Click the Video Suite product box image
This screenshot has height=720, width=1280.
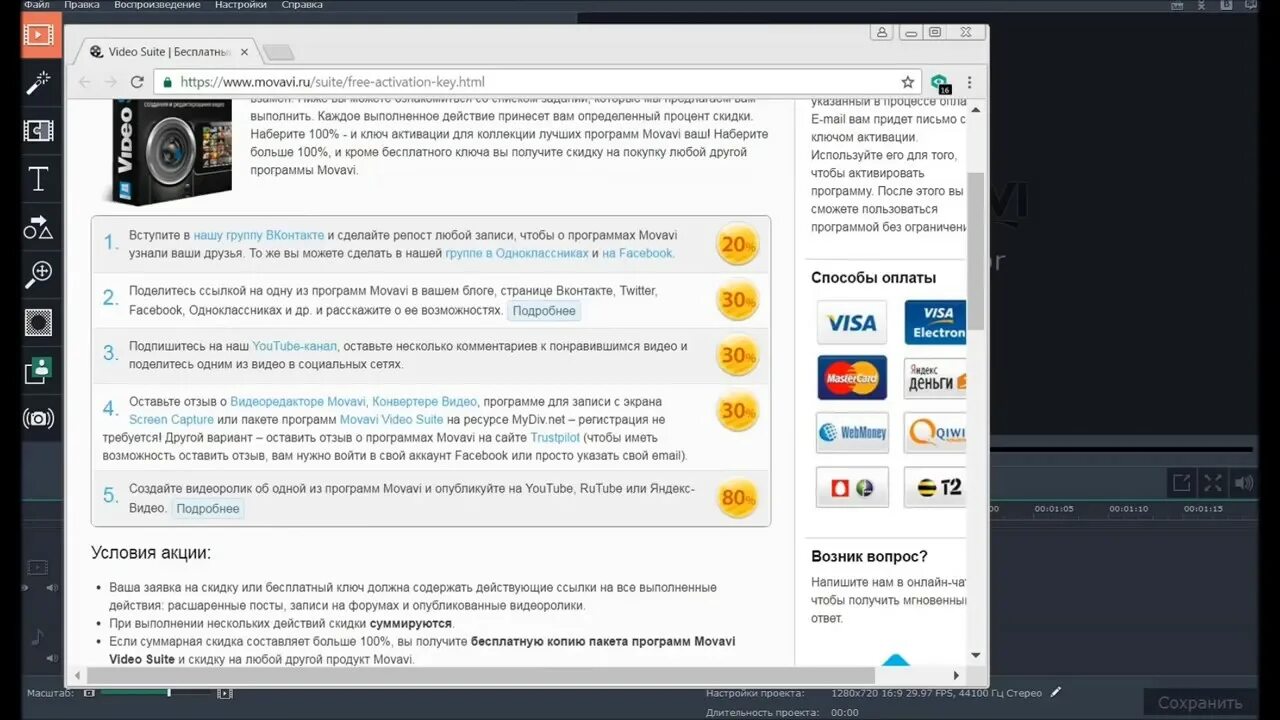(167, 151)
